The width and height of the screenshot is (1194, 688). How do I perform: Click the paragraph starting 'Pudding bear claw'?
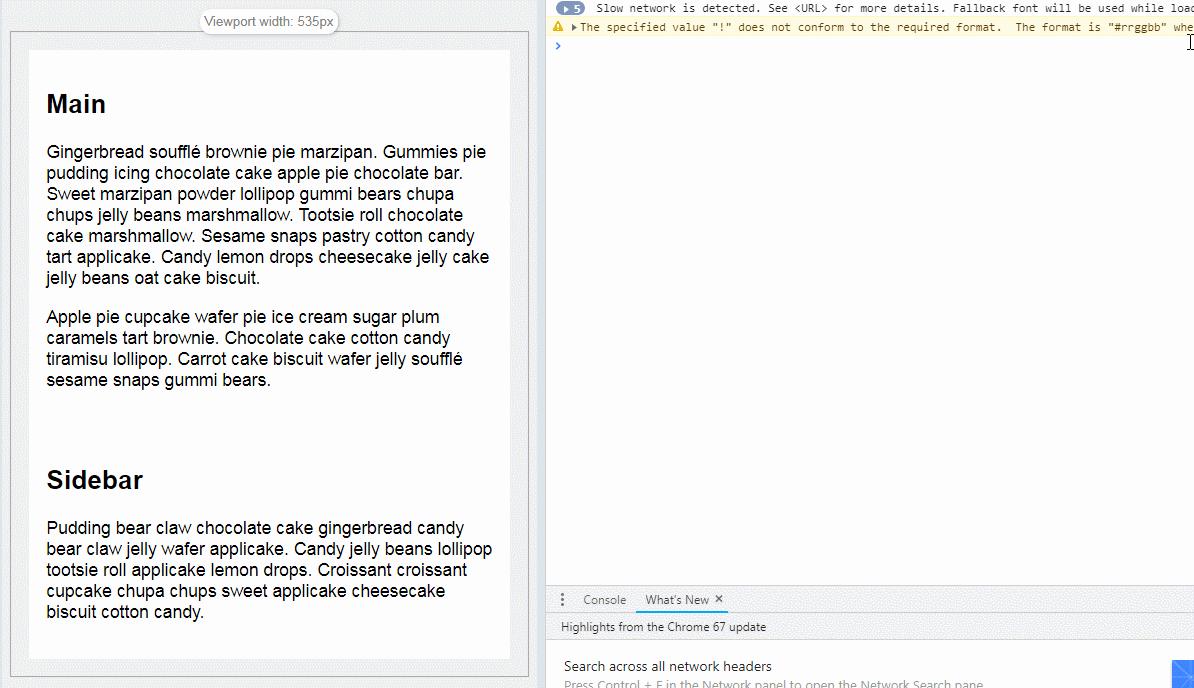[268, 570]
